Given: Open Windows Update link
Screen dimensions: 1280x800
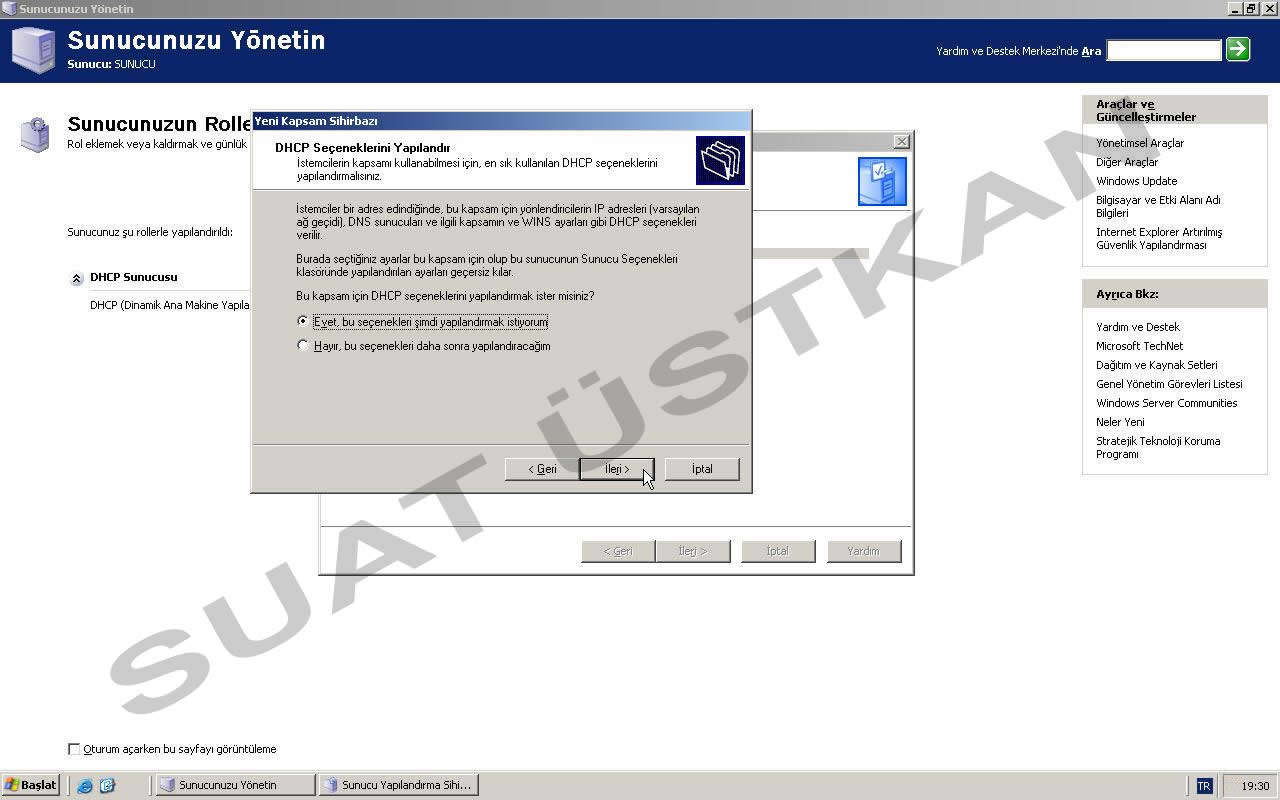Looking at the screenshot, I should tap(1137, 181).
